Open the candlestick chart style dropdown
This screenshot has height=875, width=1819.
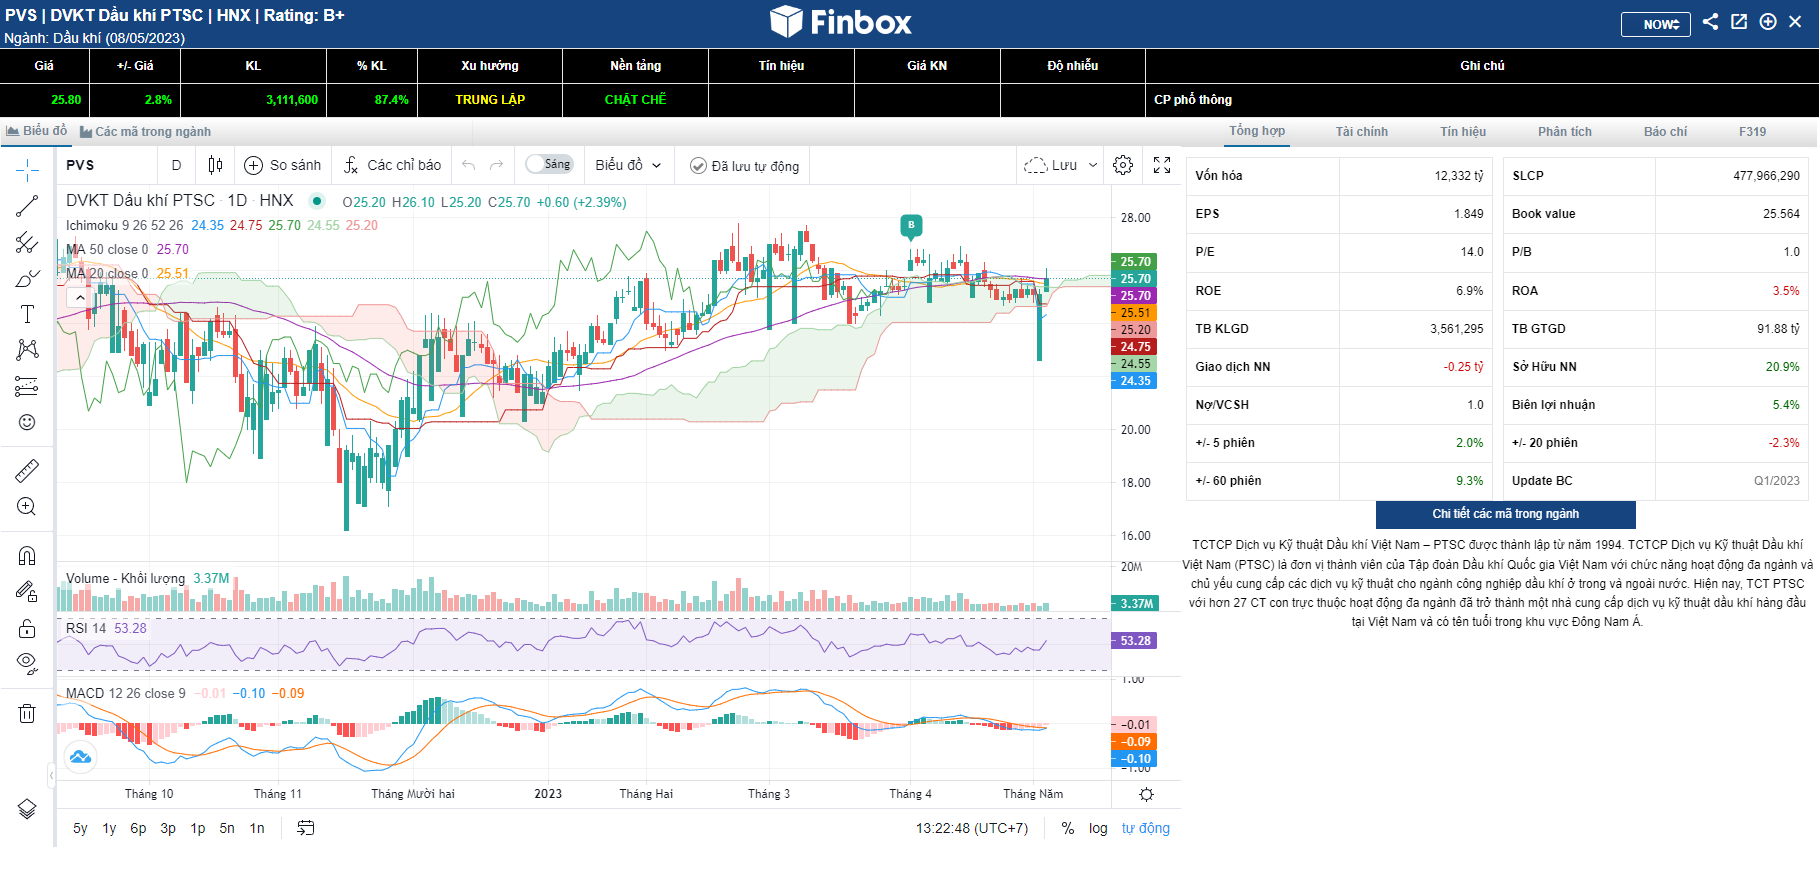(215, 165)
